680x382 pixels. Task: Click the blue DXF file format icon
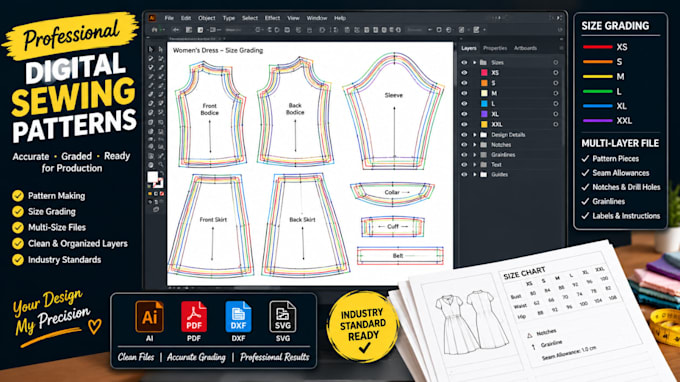click(238, 317)
